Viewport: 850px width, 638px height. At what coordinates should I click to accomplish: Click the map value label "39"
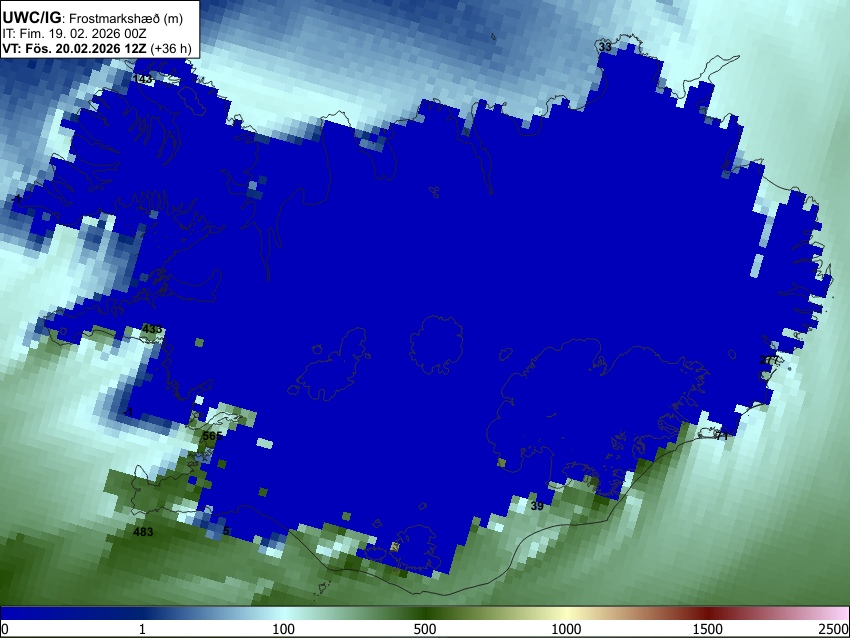click(537, 506)
